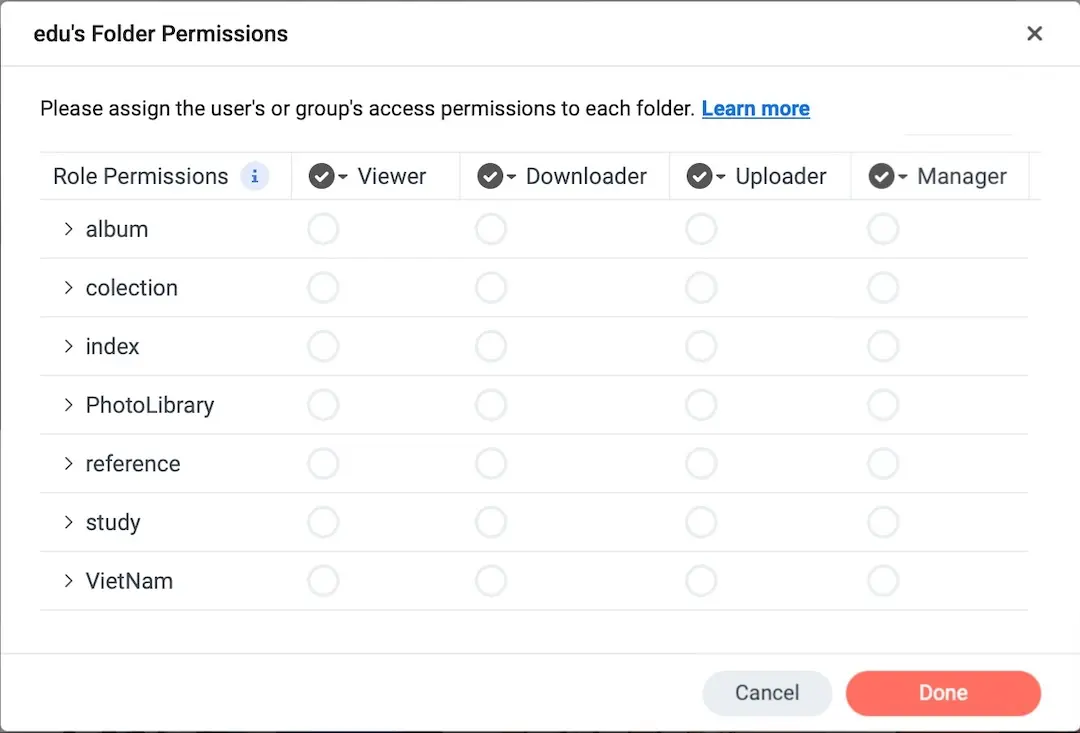Expand the VietNam folder tree
This screenshot has height=733, width=1080.
click(68, 581)
